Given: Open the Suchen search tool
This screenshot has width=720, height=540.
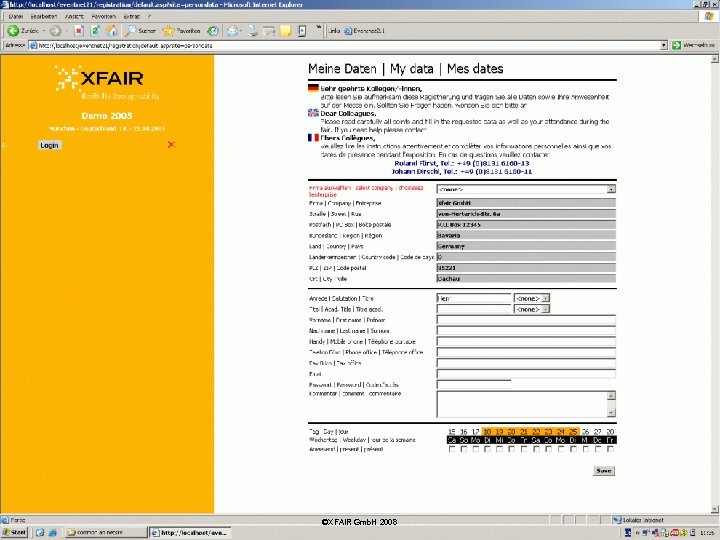Looking at the screenshot, I should [141, 31].
